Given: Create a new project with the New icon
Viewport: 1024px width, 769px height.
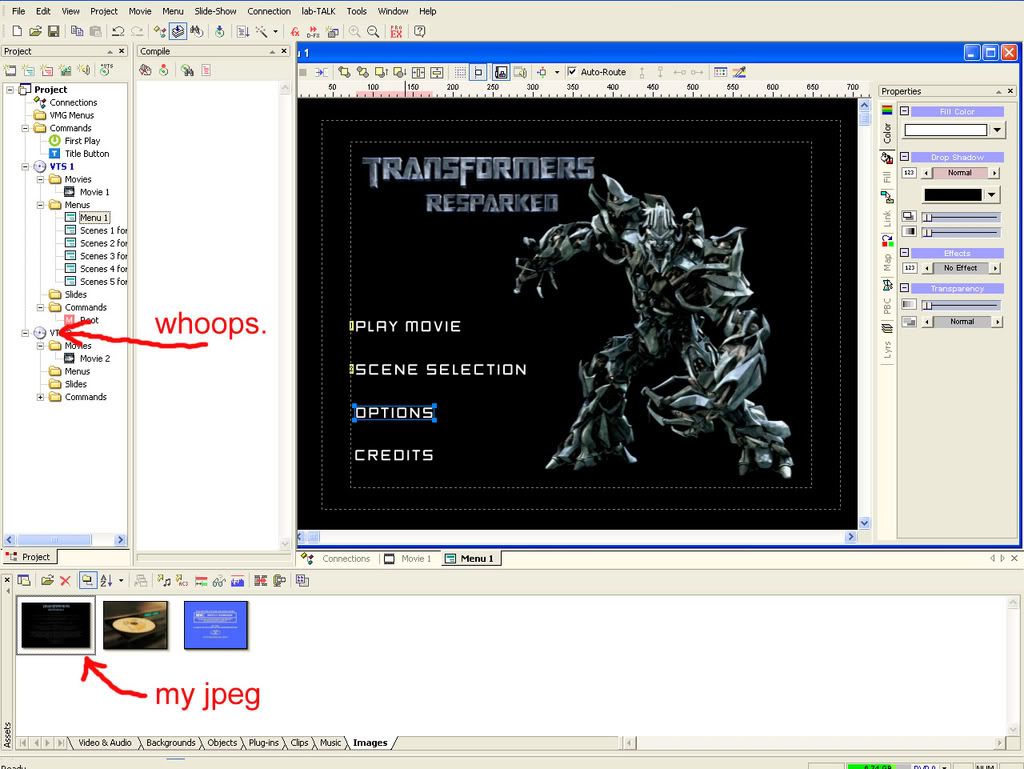Looking at the screenshot, I should click(x=17, y=31).
